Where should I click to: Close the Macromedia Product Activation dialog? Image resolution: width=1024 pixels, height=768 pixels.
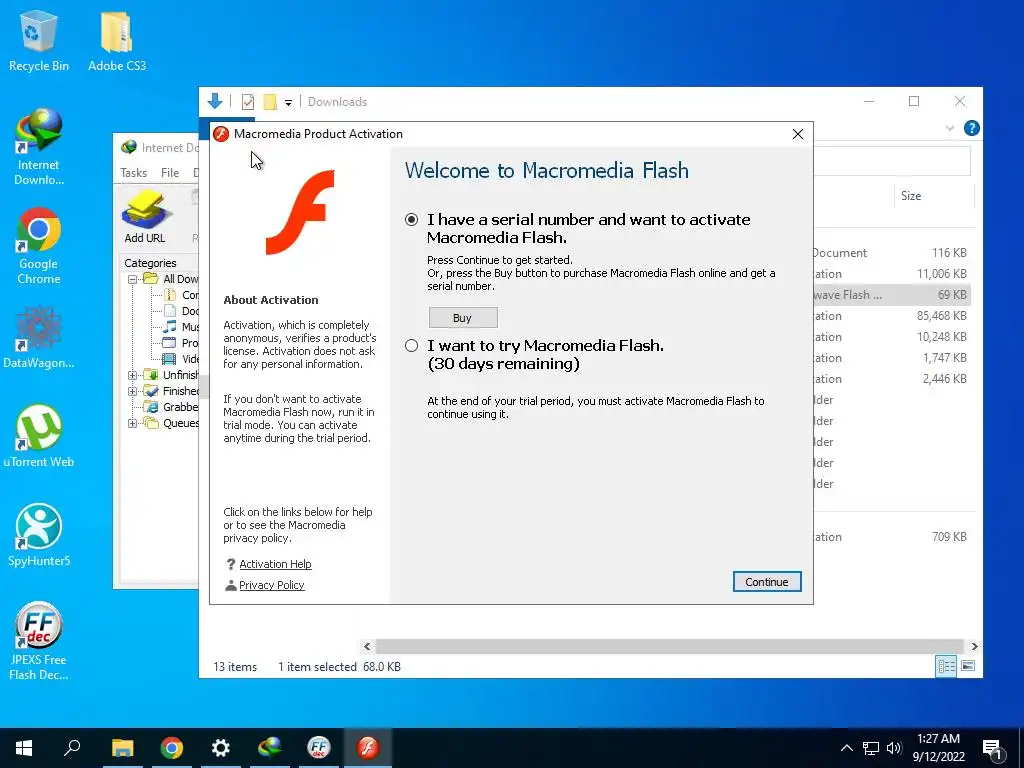tap(797, 134)
